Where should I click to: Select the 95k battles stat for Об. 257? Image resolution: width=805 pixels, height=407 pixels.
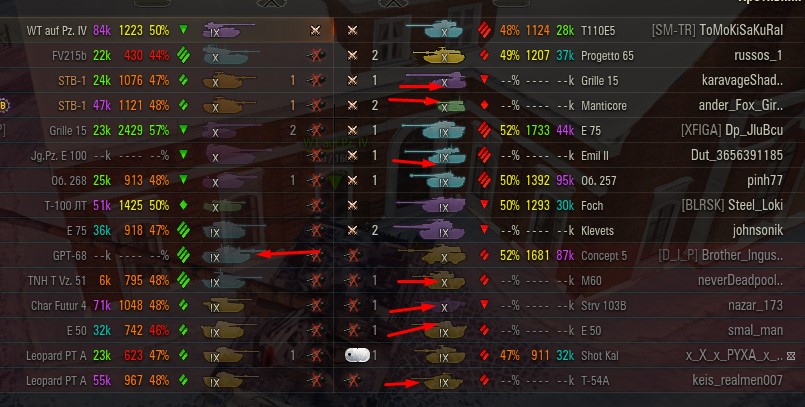pos(565,181)
